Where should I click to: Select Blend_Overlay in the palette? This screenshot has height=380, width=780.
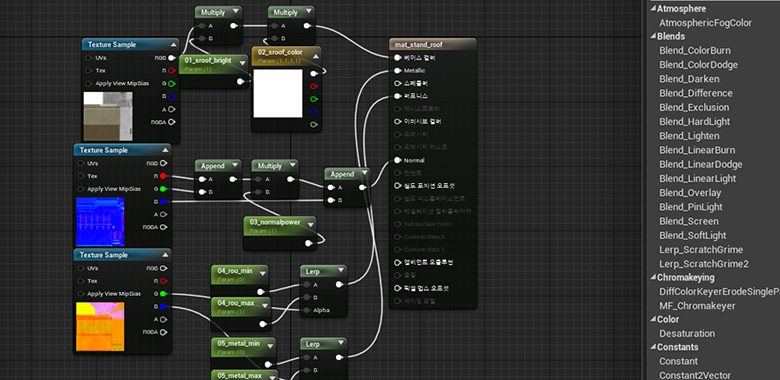tap(690, 192)
